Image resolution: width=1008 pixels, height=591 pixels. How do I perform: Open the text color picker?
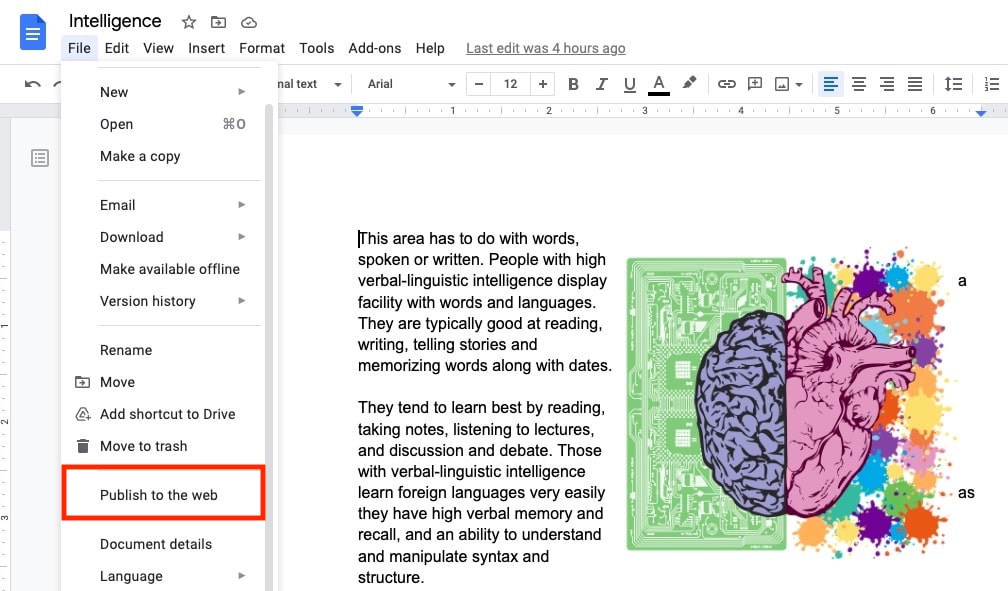tap(657, 84)
